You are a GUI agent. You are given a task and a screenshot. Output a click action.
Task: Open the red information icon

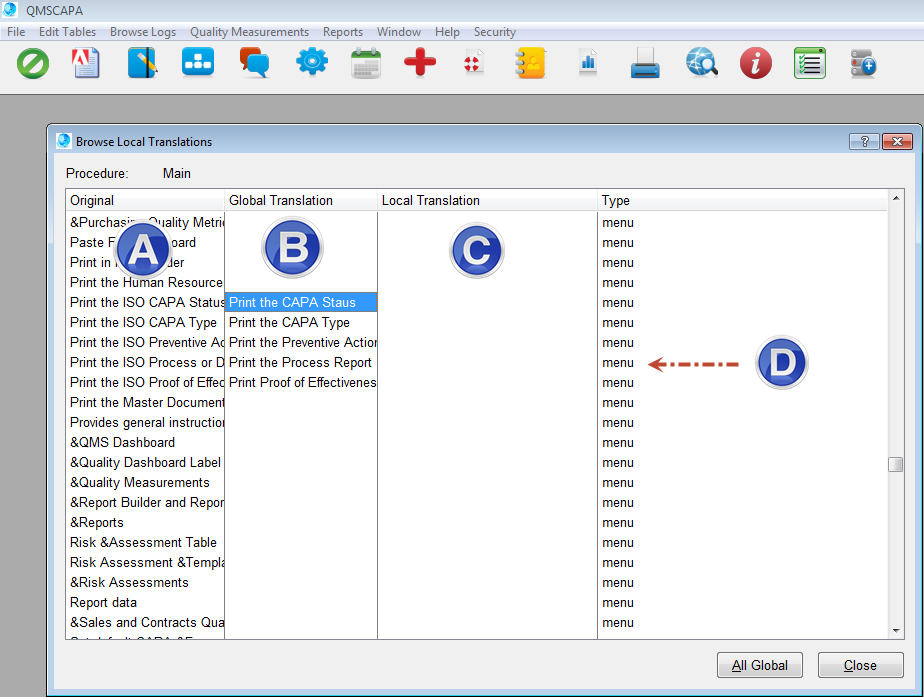tap(756, 64)
